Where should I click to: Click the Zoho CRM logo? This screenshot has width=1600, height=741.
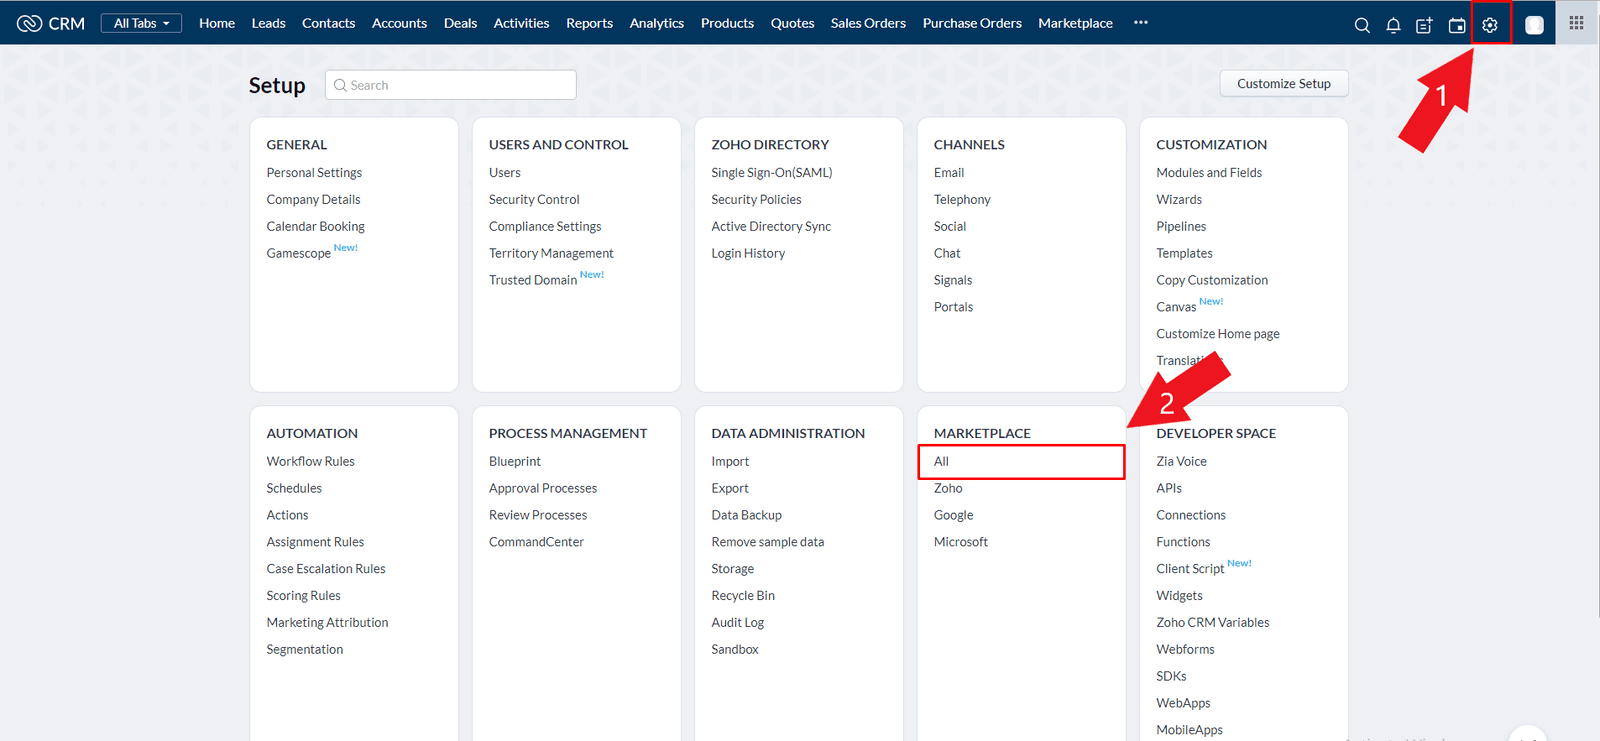pos(51,23)
